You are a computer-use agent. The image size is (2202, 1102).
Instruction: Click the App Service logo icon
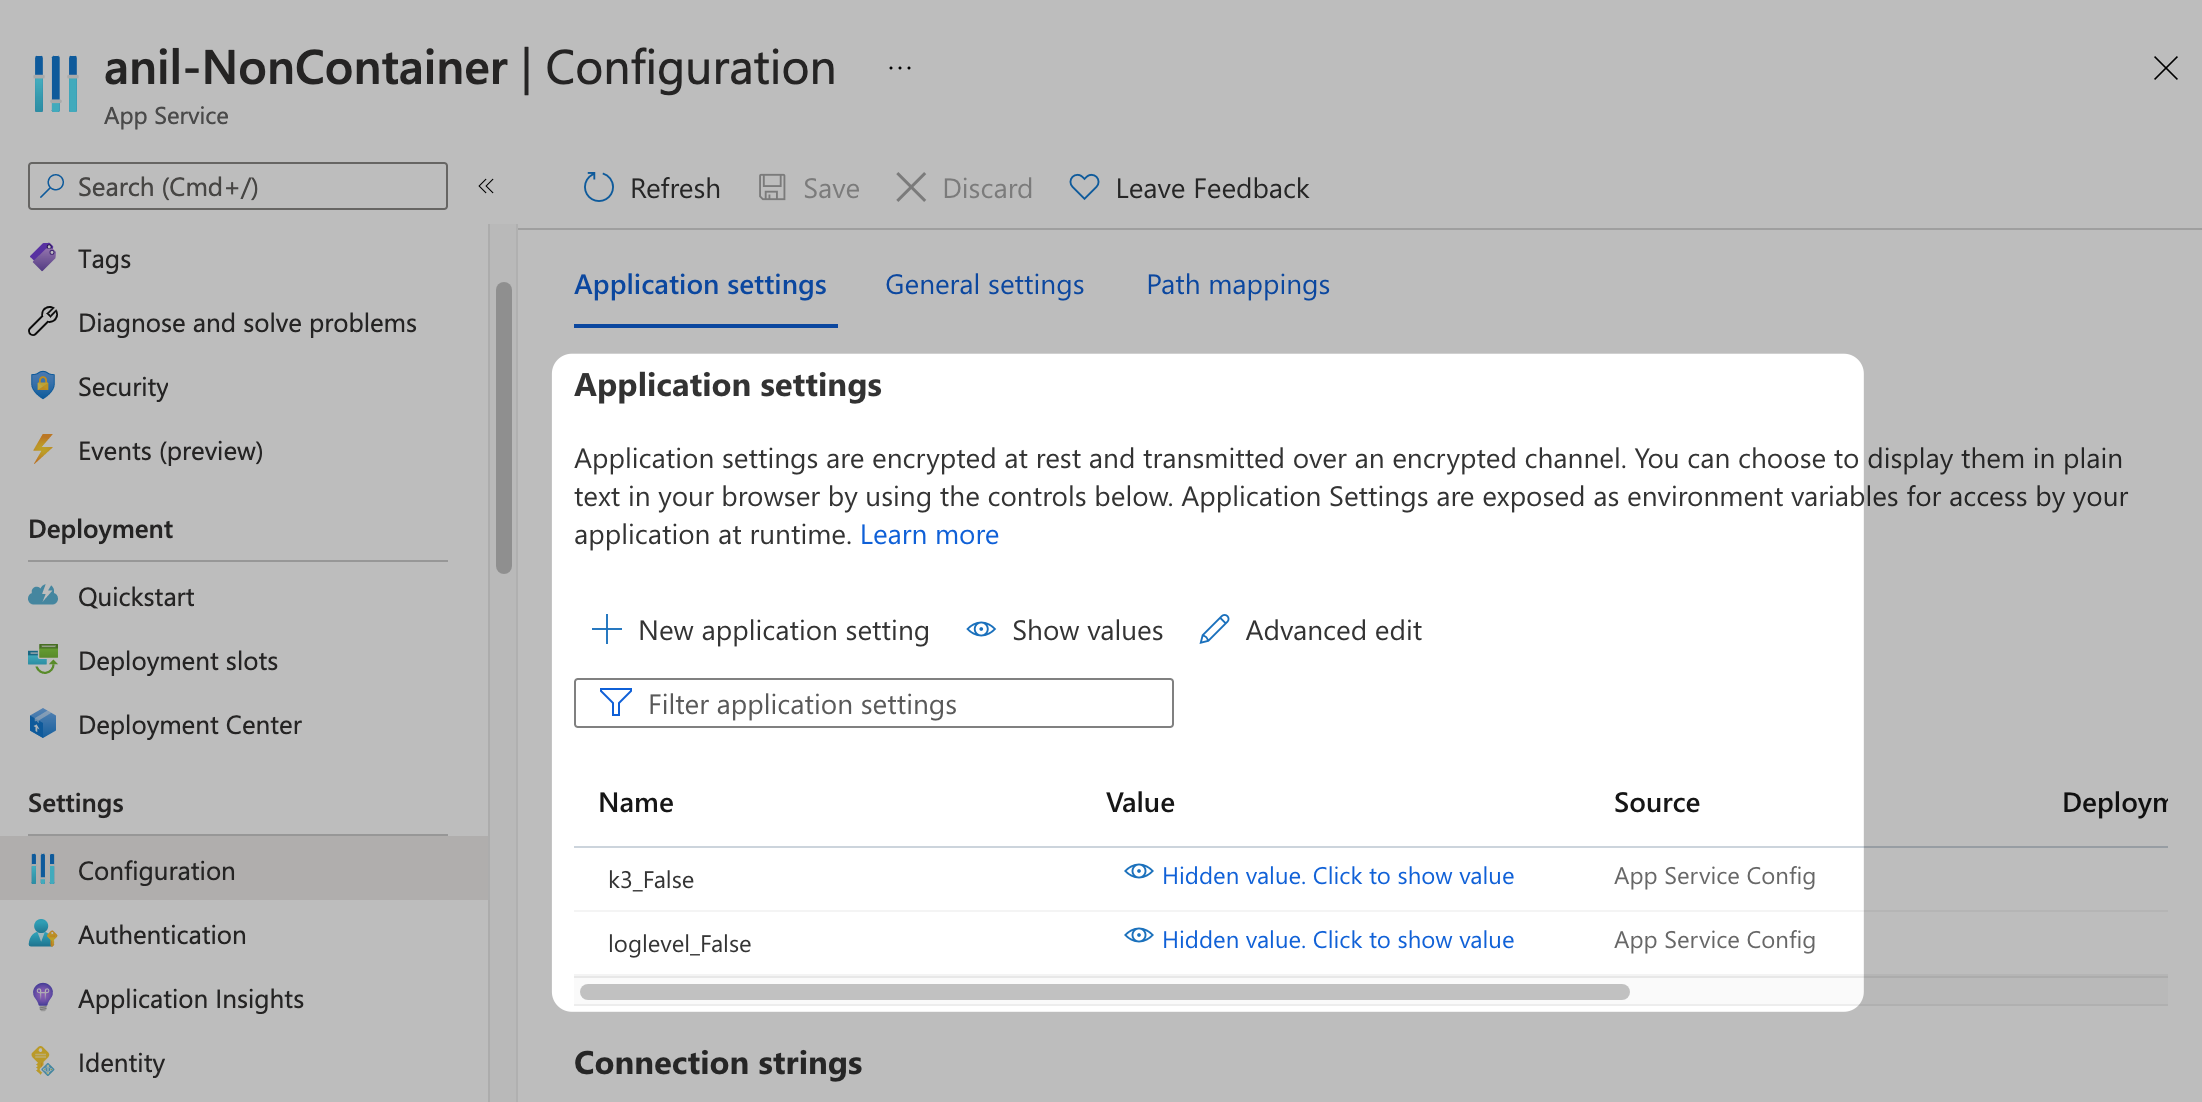pos(55,84)
